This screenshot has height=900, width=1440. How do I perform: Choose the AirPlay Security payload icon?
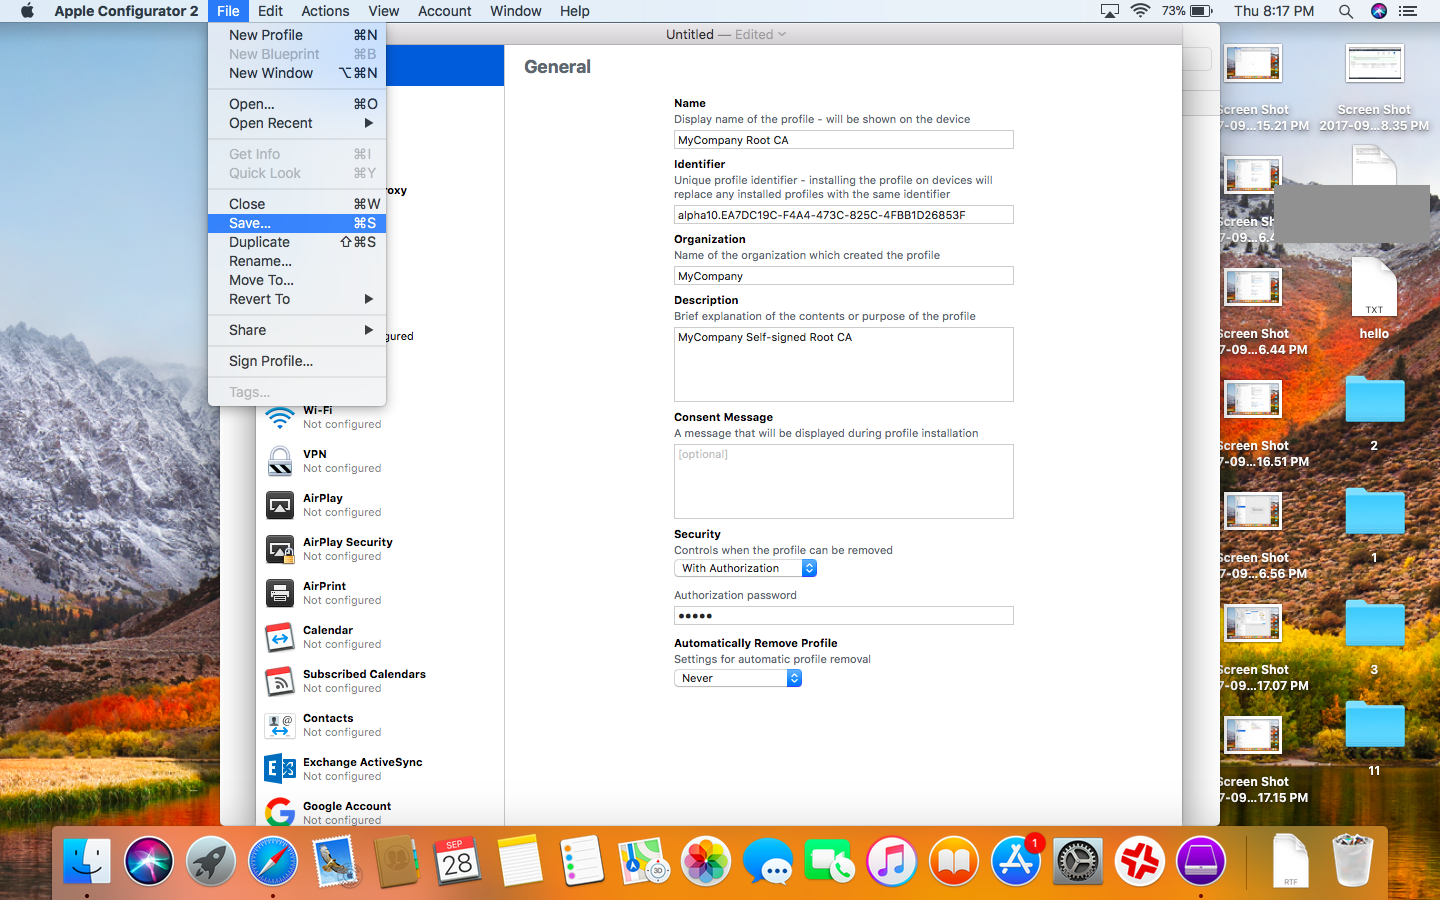point(280,549)
